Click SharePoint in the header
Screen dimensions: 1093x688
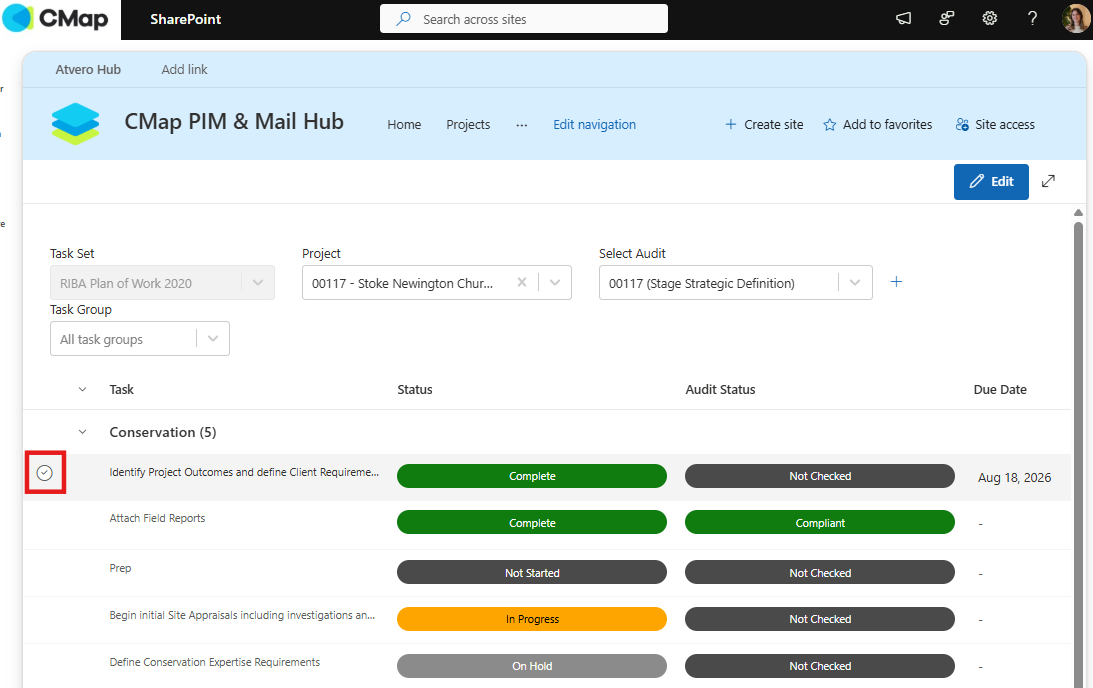click(x=185, y=19)
